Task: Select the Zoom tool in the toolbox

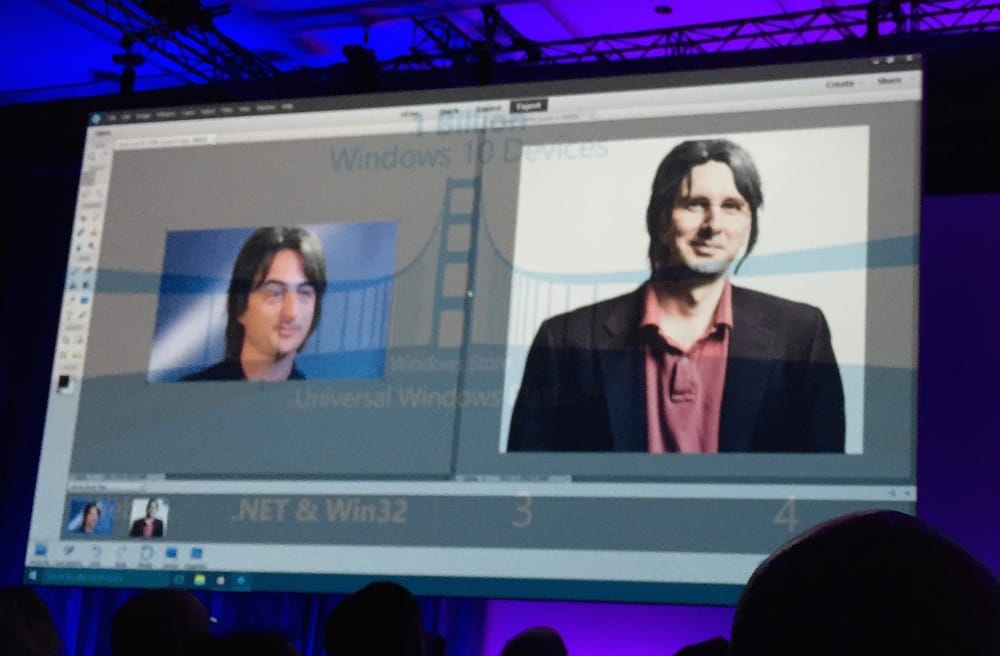Action: 92,155
